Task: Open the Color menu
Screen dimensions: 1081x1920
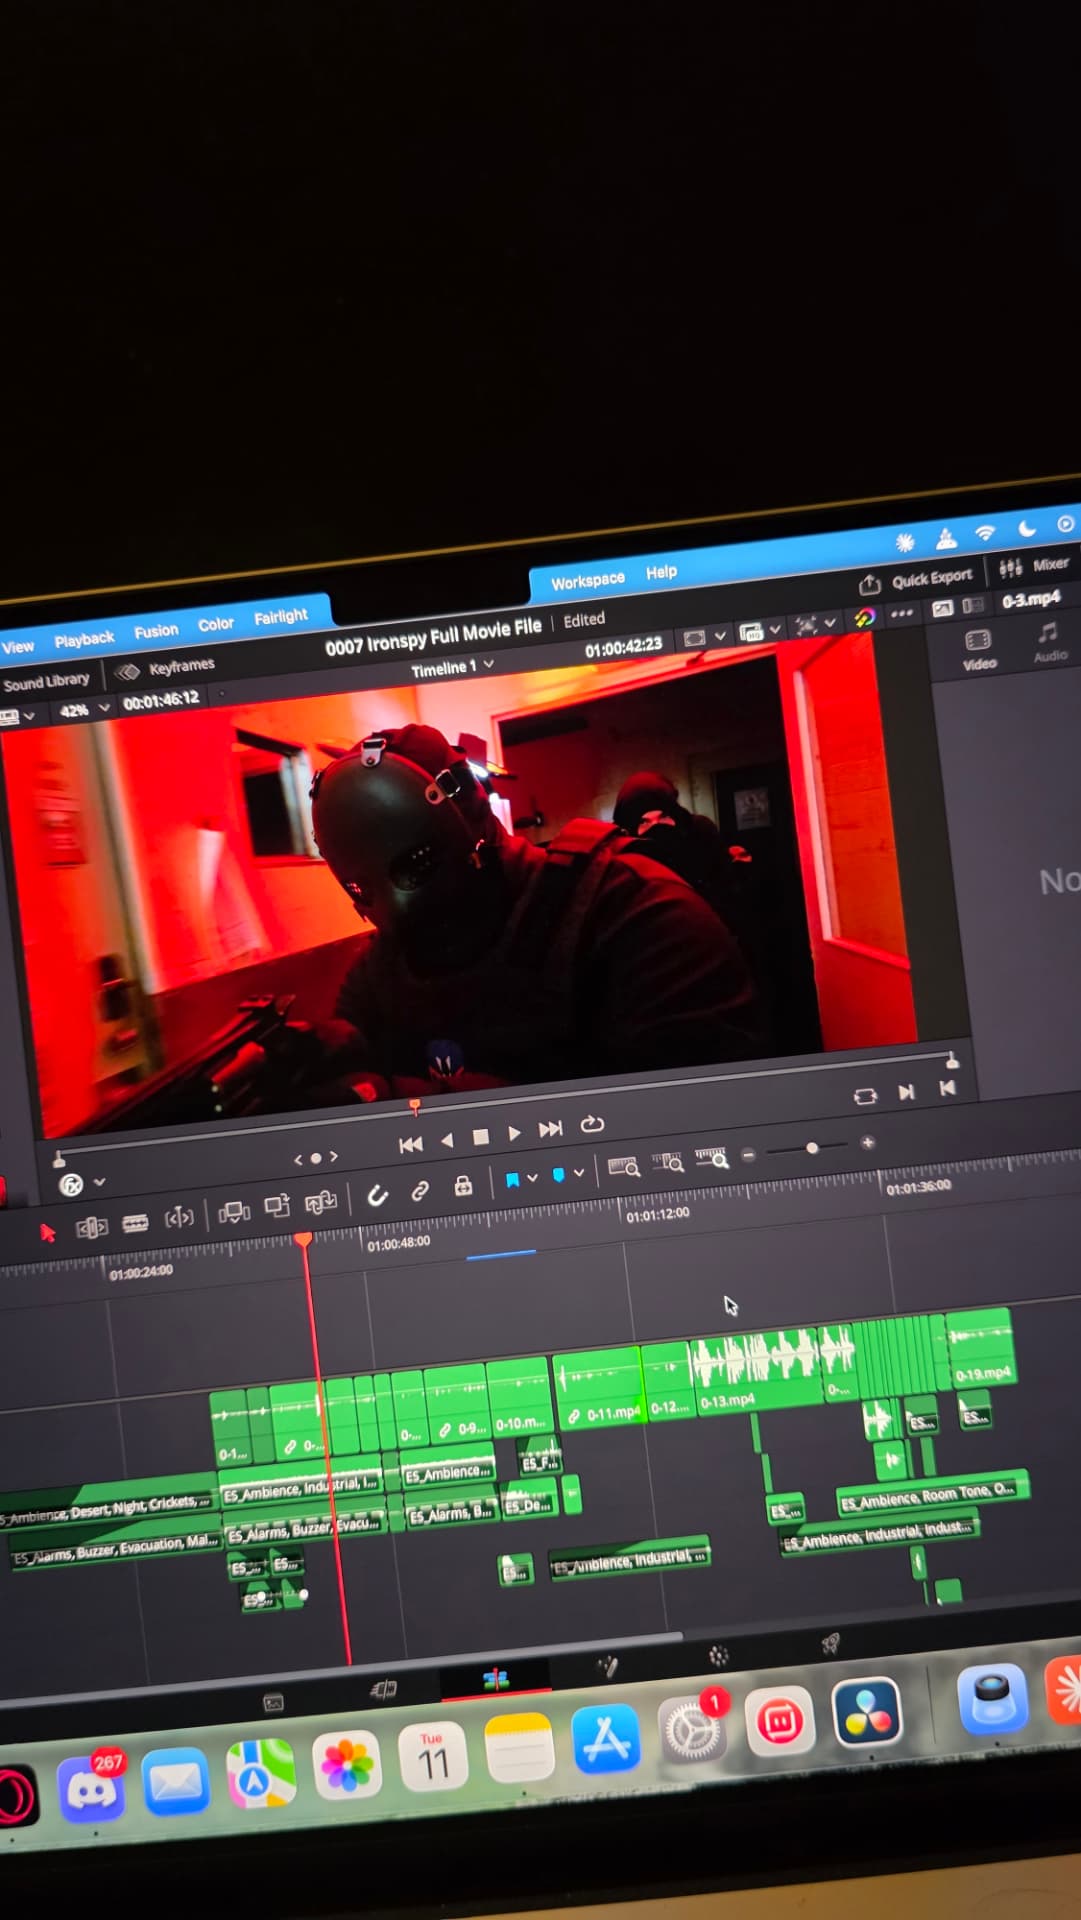Action: click(216, 624)
